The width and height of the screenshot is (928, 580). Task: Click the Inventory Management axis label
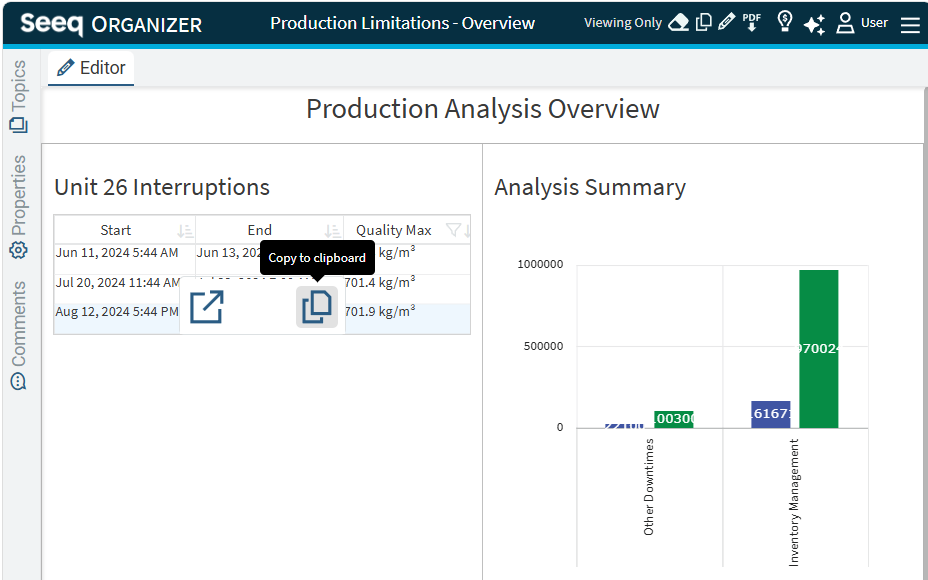coord(794,502)
